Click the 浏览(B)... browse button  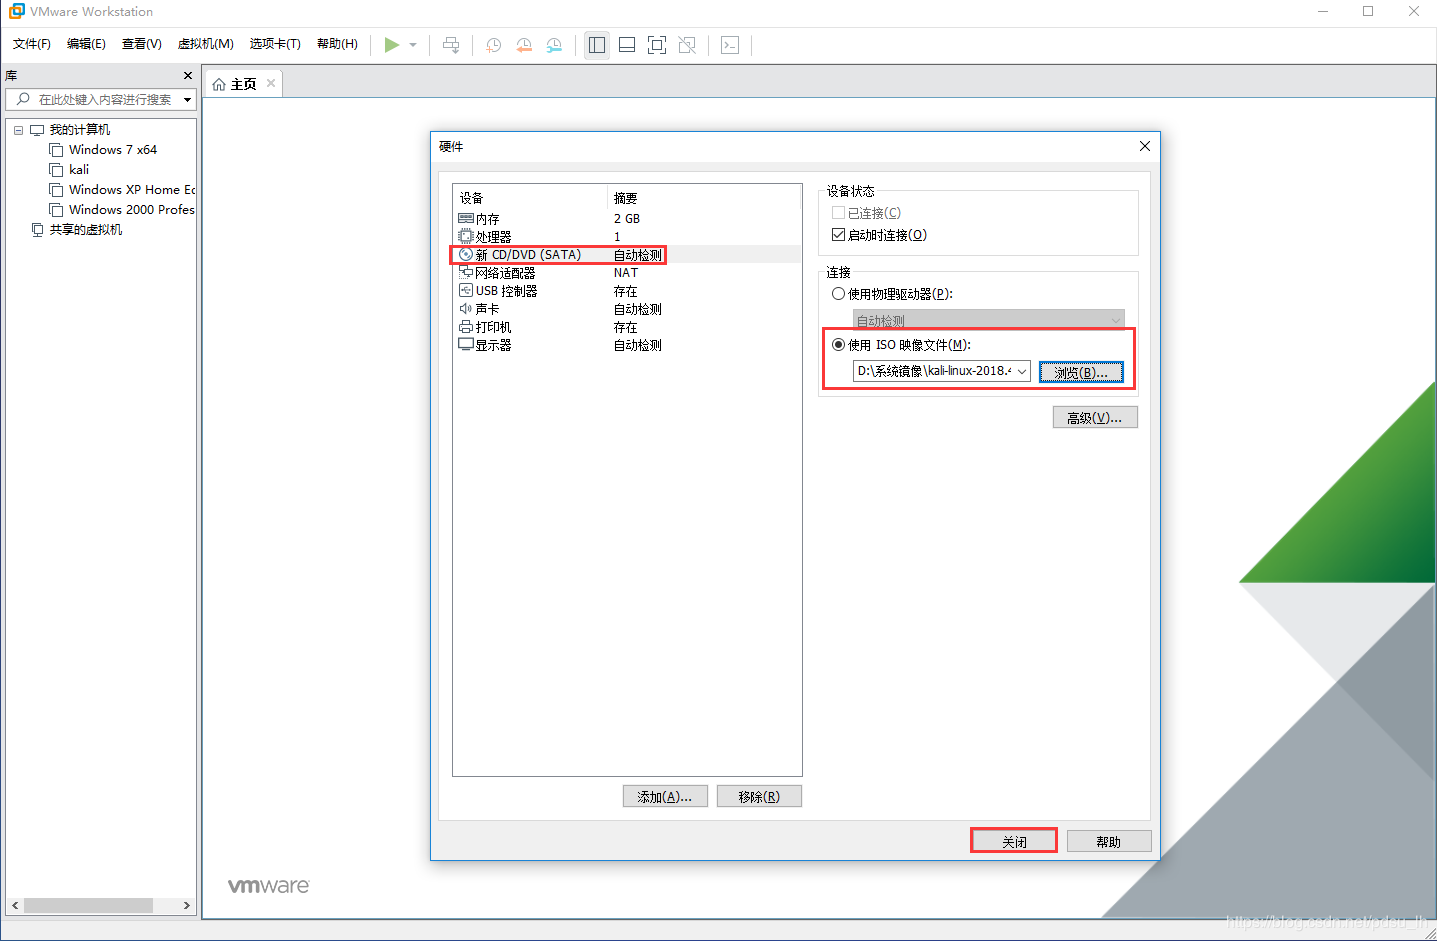click(x=1081, y=373)
